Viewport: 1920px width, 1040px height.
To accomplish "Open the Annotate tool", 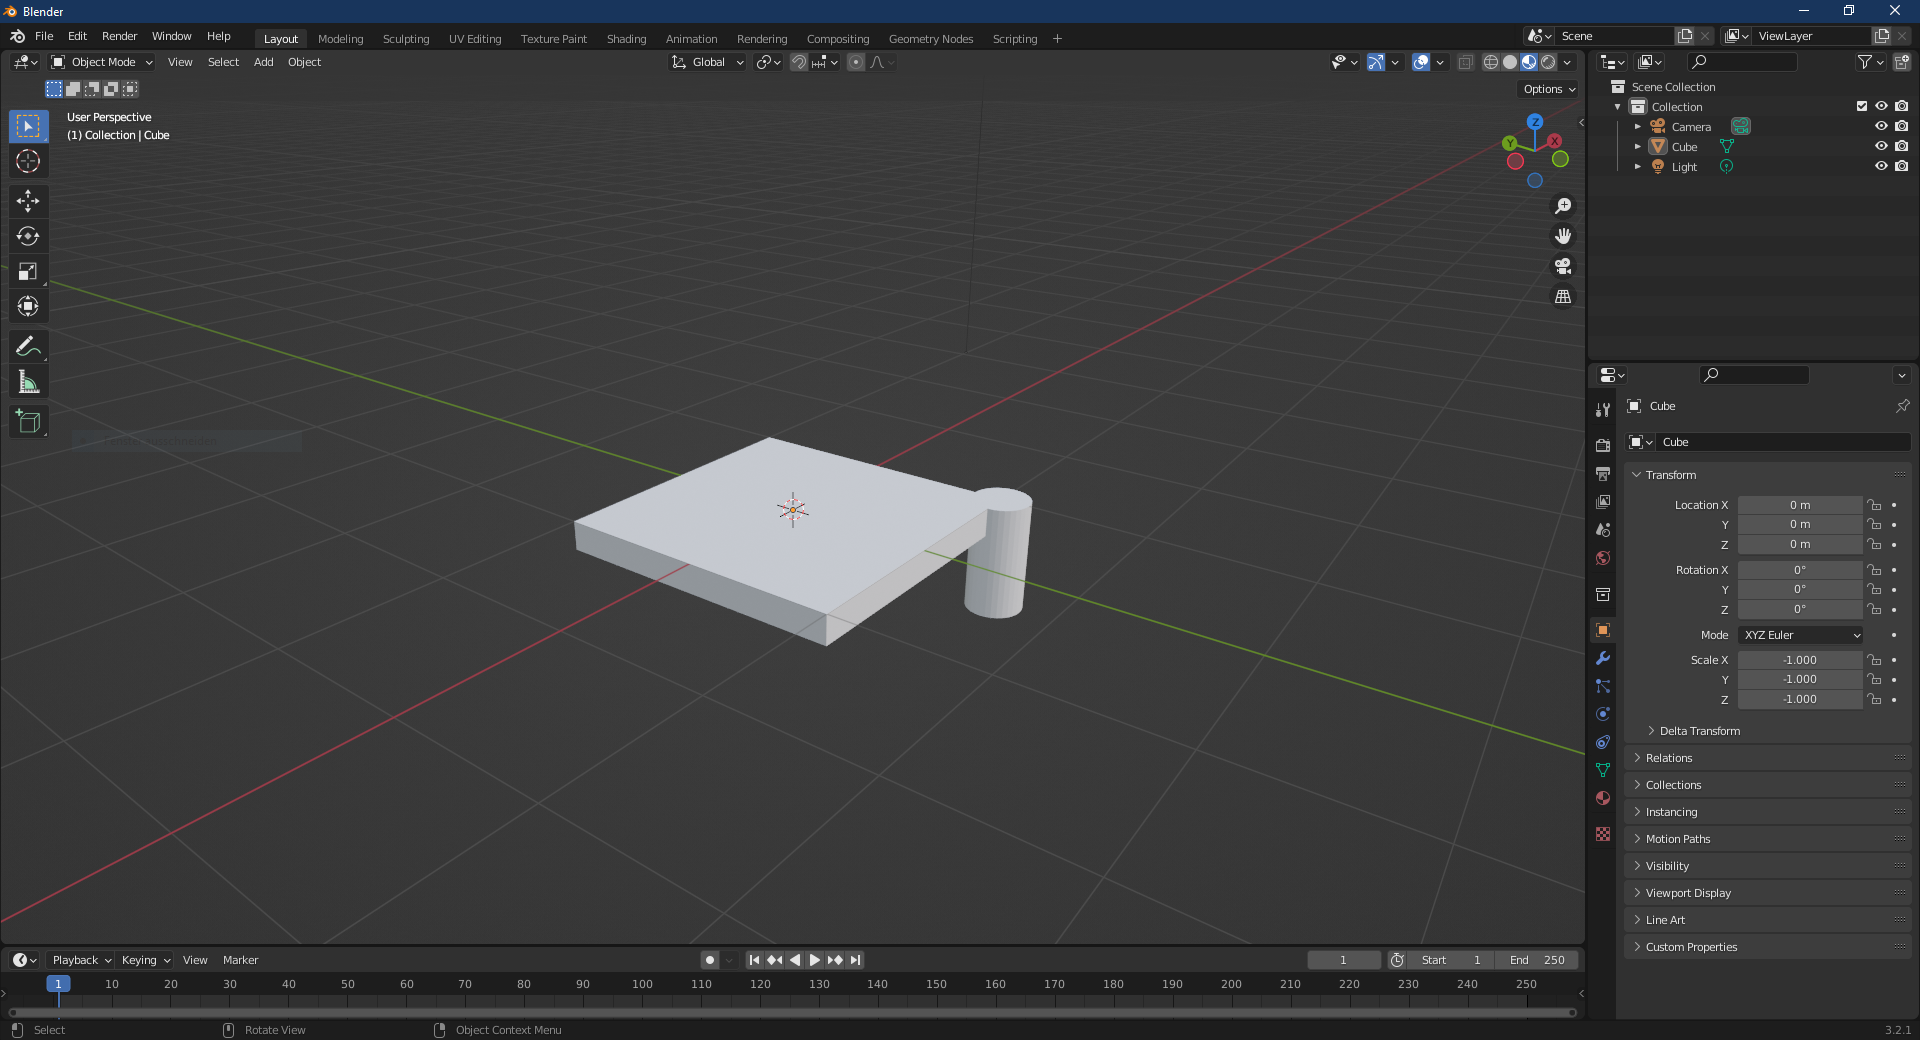I will (28, 345).
